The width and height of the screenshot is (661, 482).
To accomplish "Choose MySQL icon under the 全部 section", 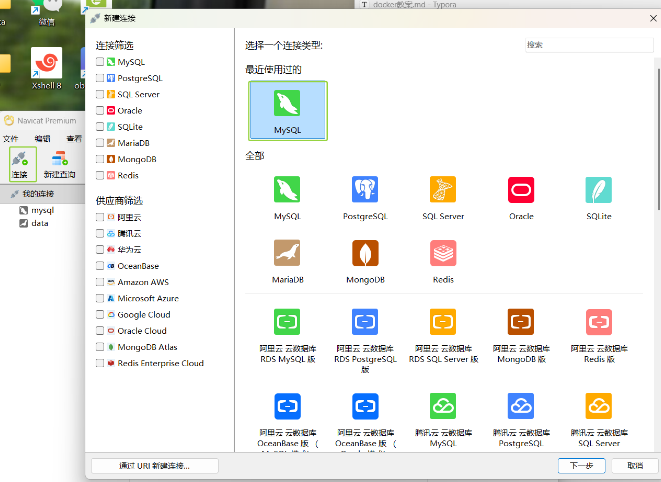I will click(287, 189).
